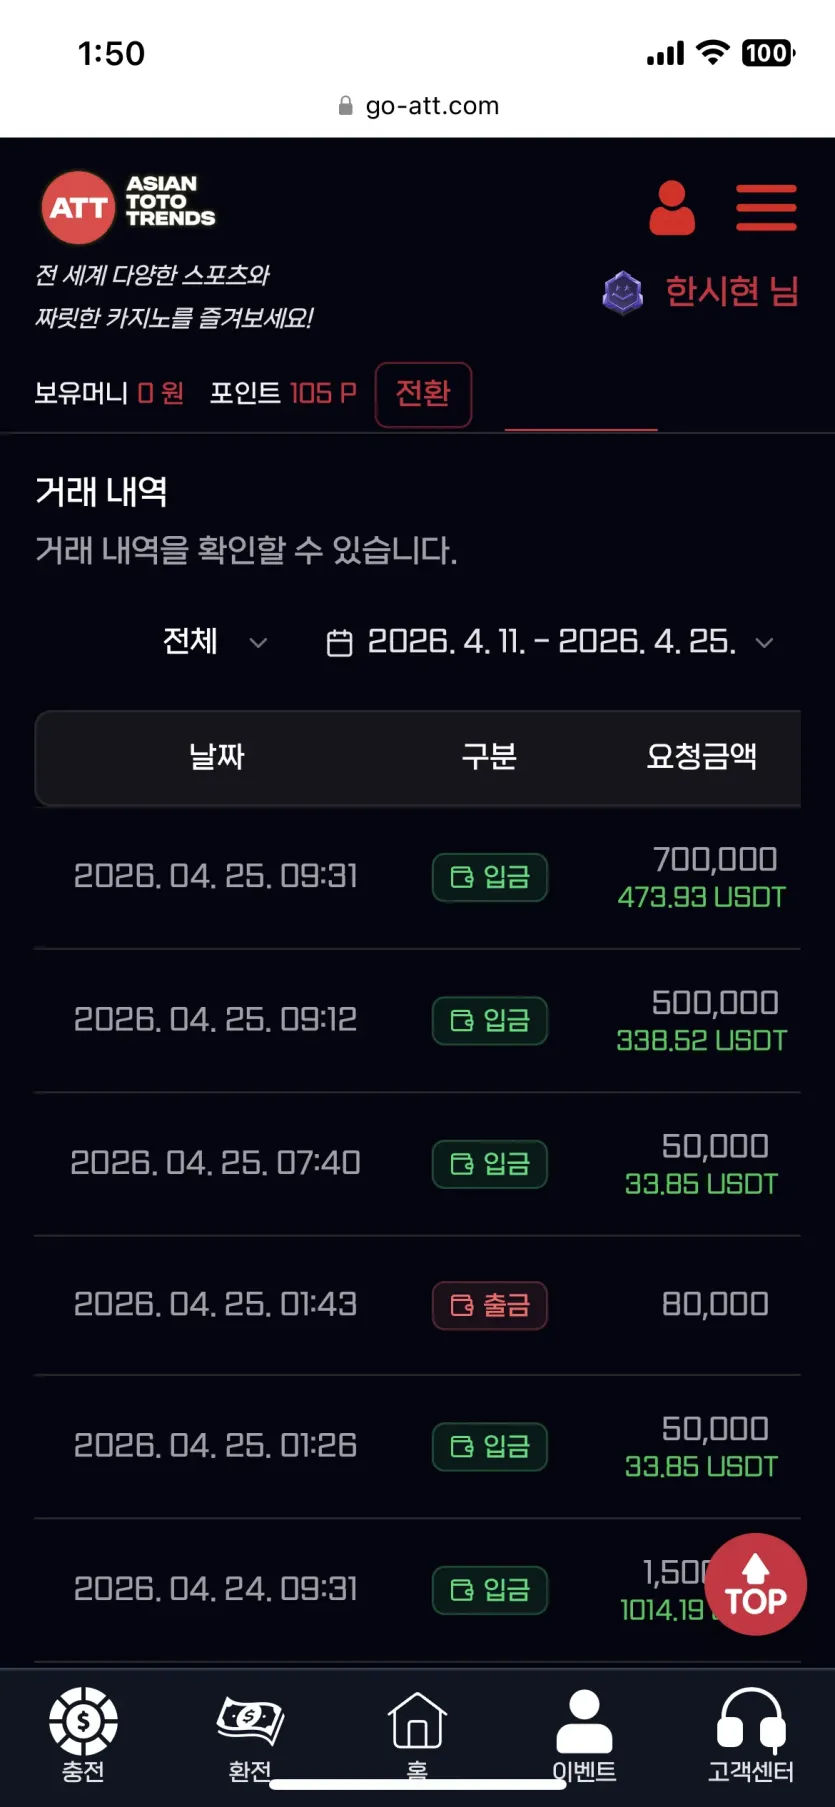Tap the 한시현 님 username link

(732, 292)
